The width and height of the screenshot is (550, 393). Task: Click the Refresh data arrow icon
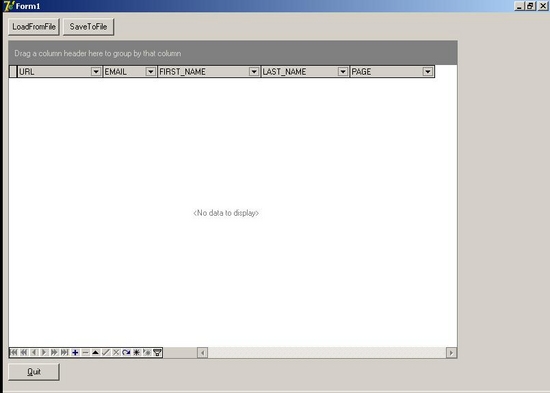click(126, 352)
